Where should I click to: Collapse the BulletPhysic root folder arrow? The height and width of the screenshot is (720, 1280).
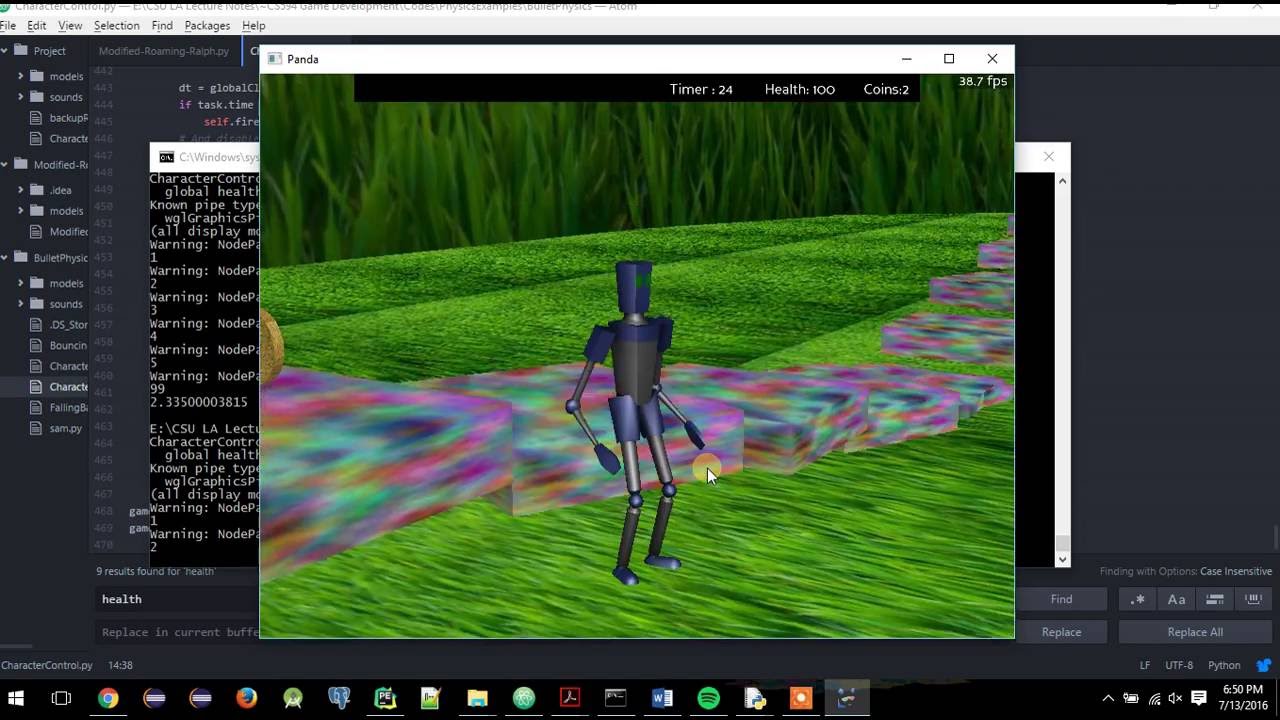point(5,257)
